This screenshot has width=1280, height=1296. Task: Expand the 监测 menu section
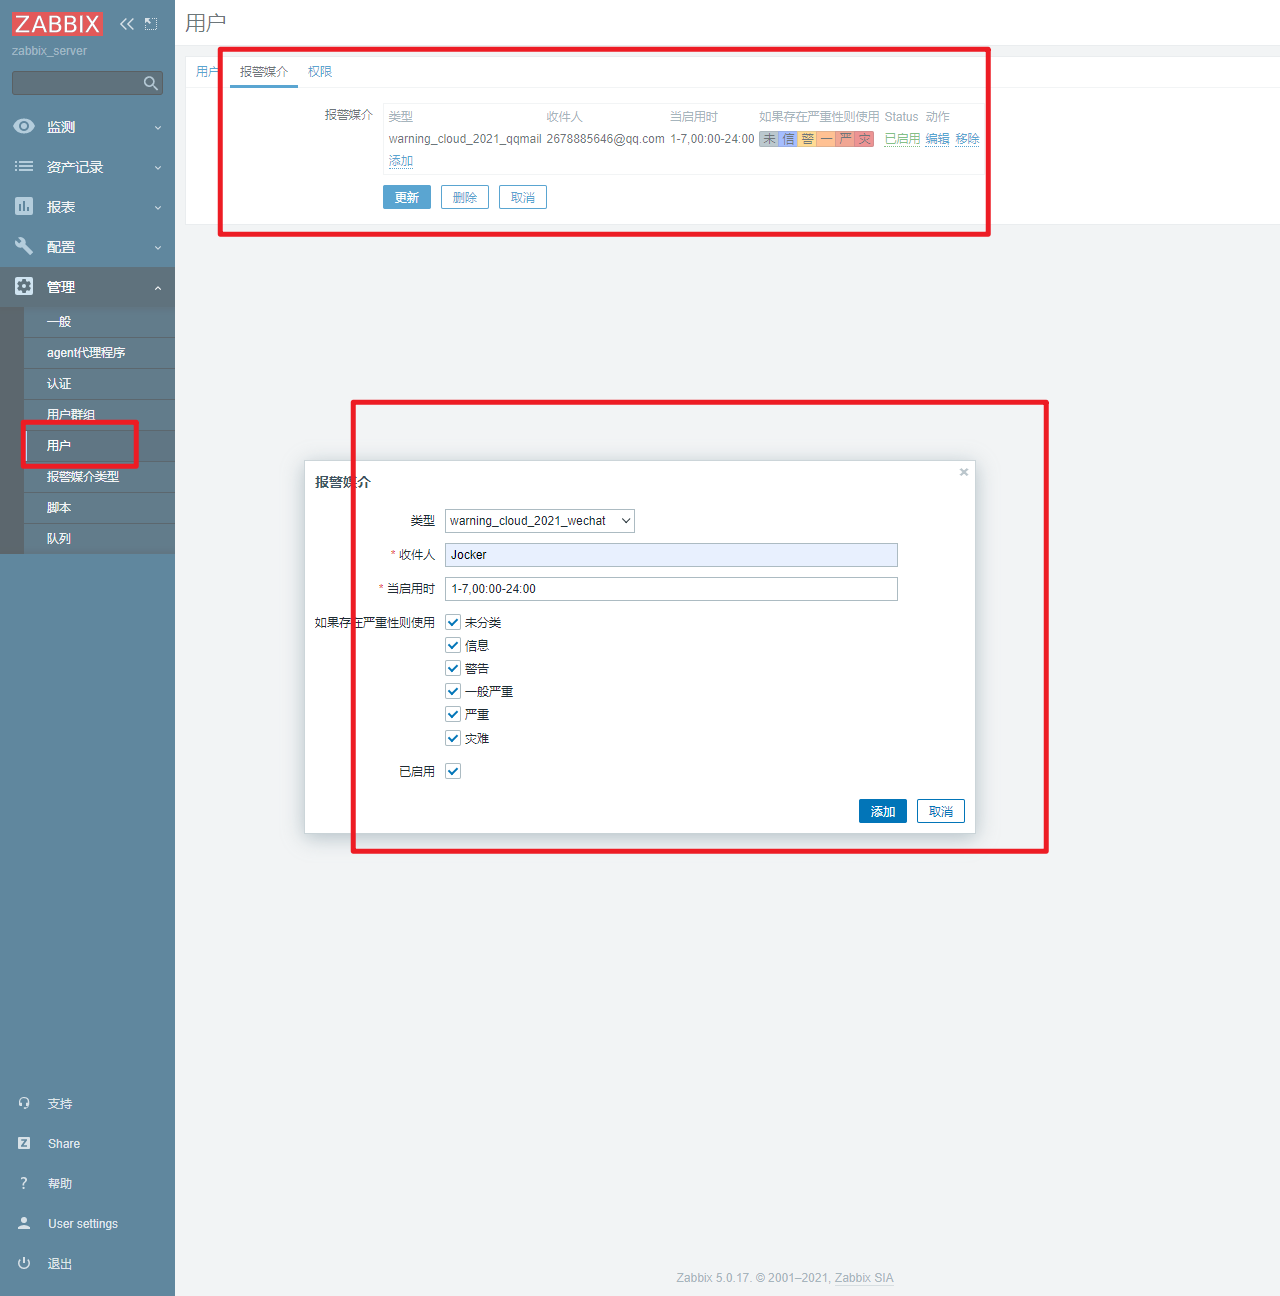87,127
